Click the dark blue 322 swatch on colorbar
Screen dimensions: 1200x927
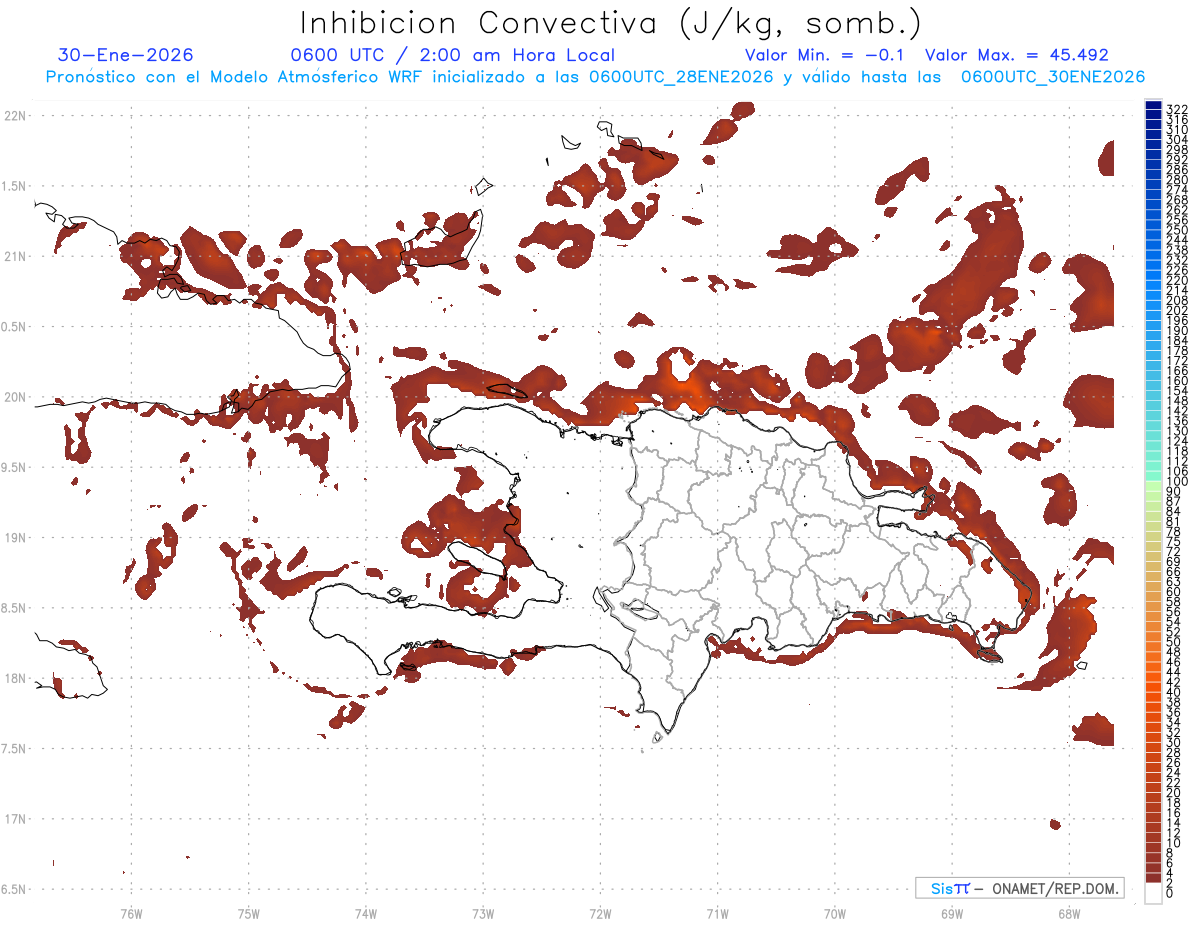click(x=1153, y=107)
